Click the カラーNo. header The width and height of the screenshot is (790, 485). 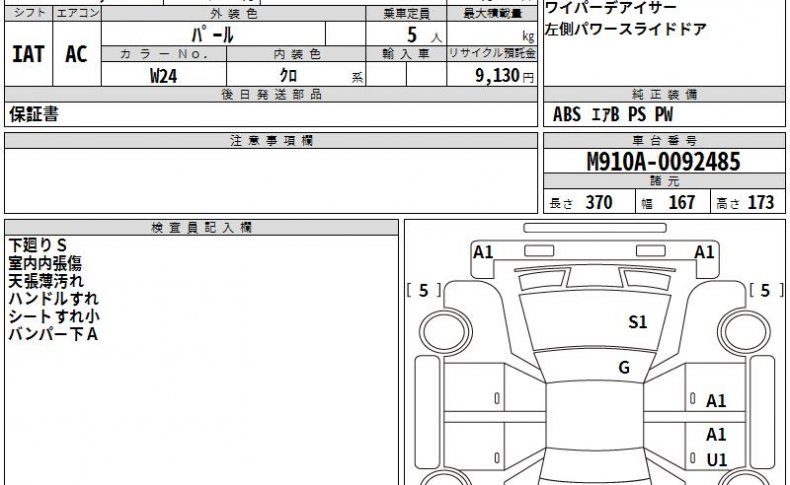pyautogui.click(x=164, y=54)
